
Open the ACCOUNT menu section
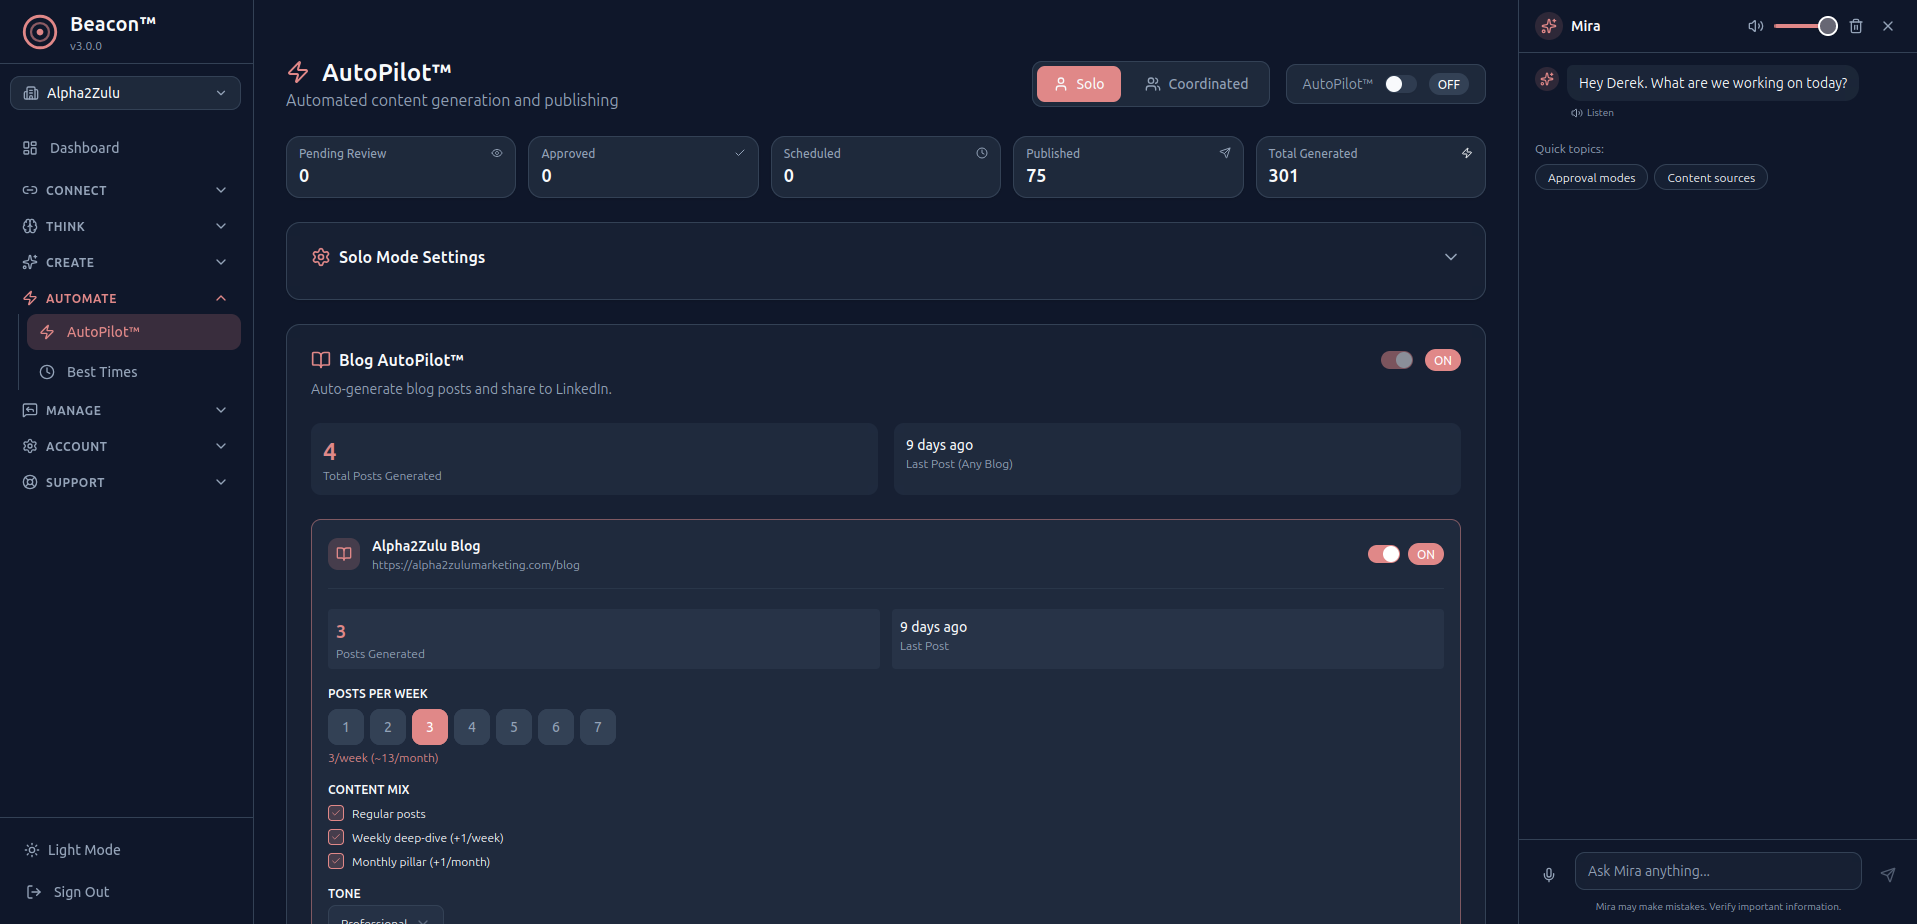pos(125,446)
